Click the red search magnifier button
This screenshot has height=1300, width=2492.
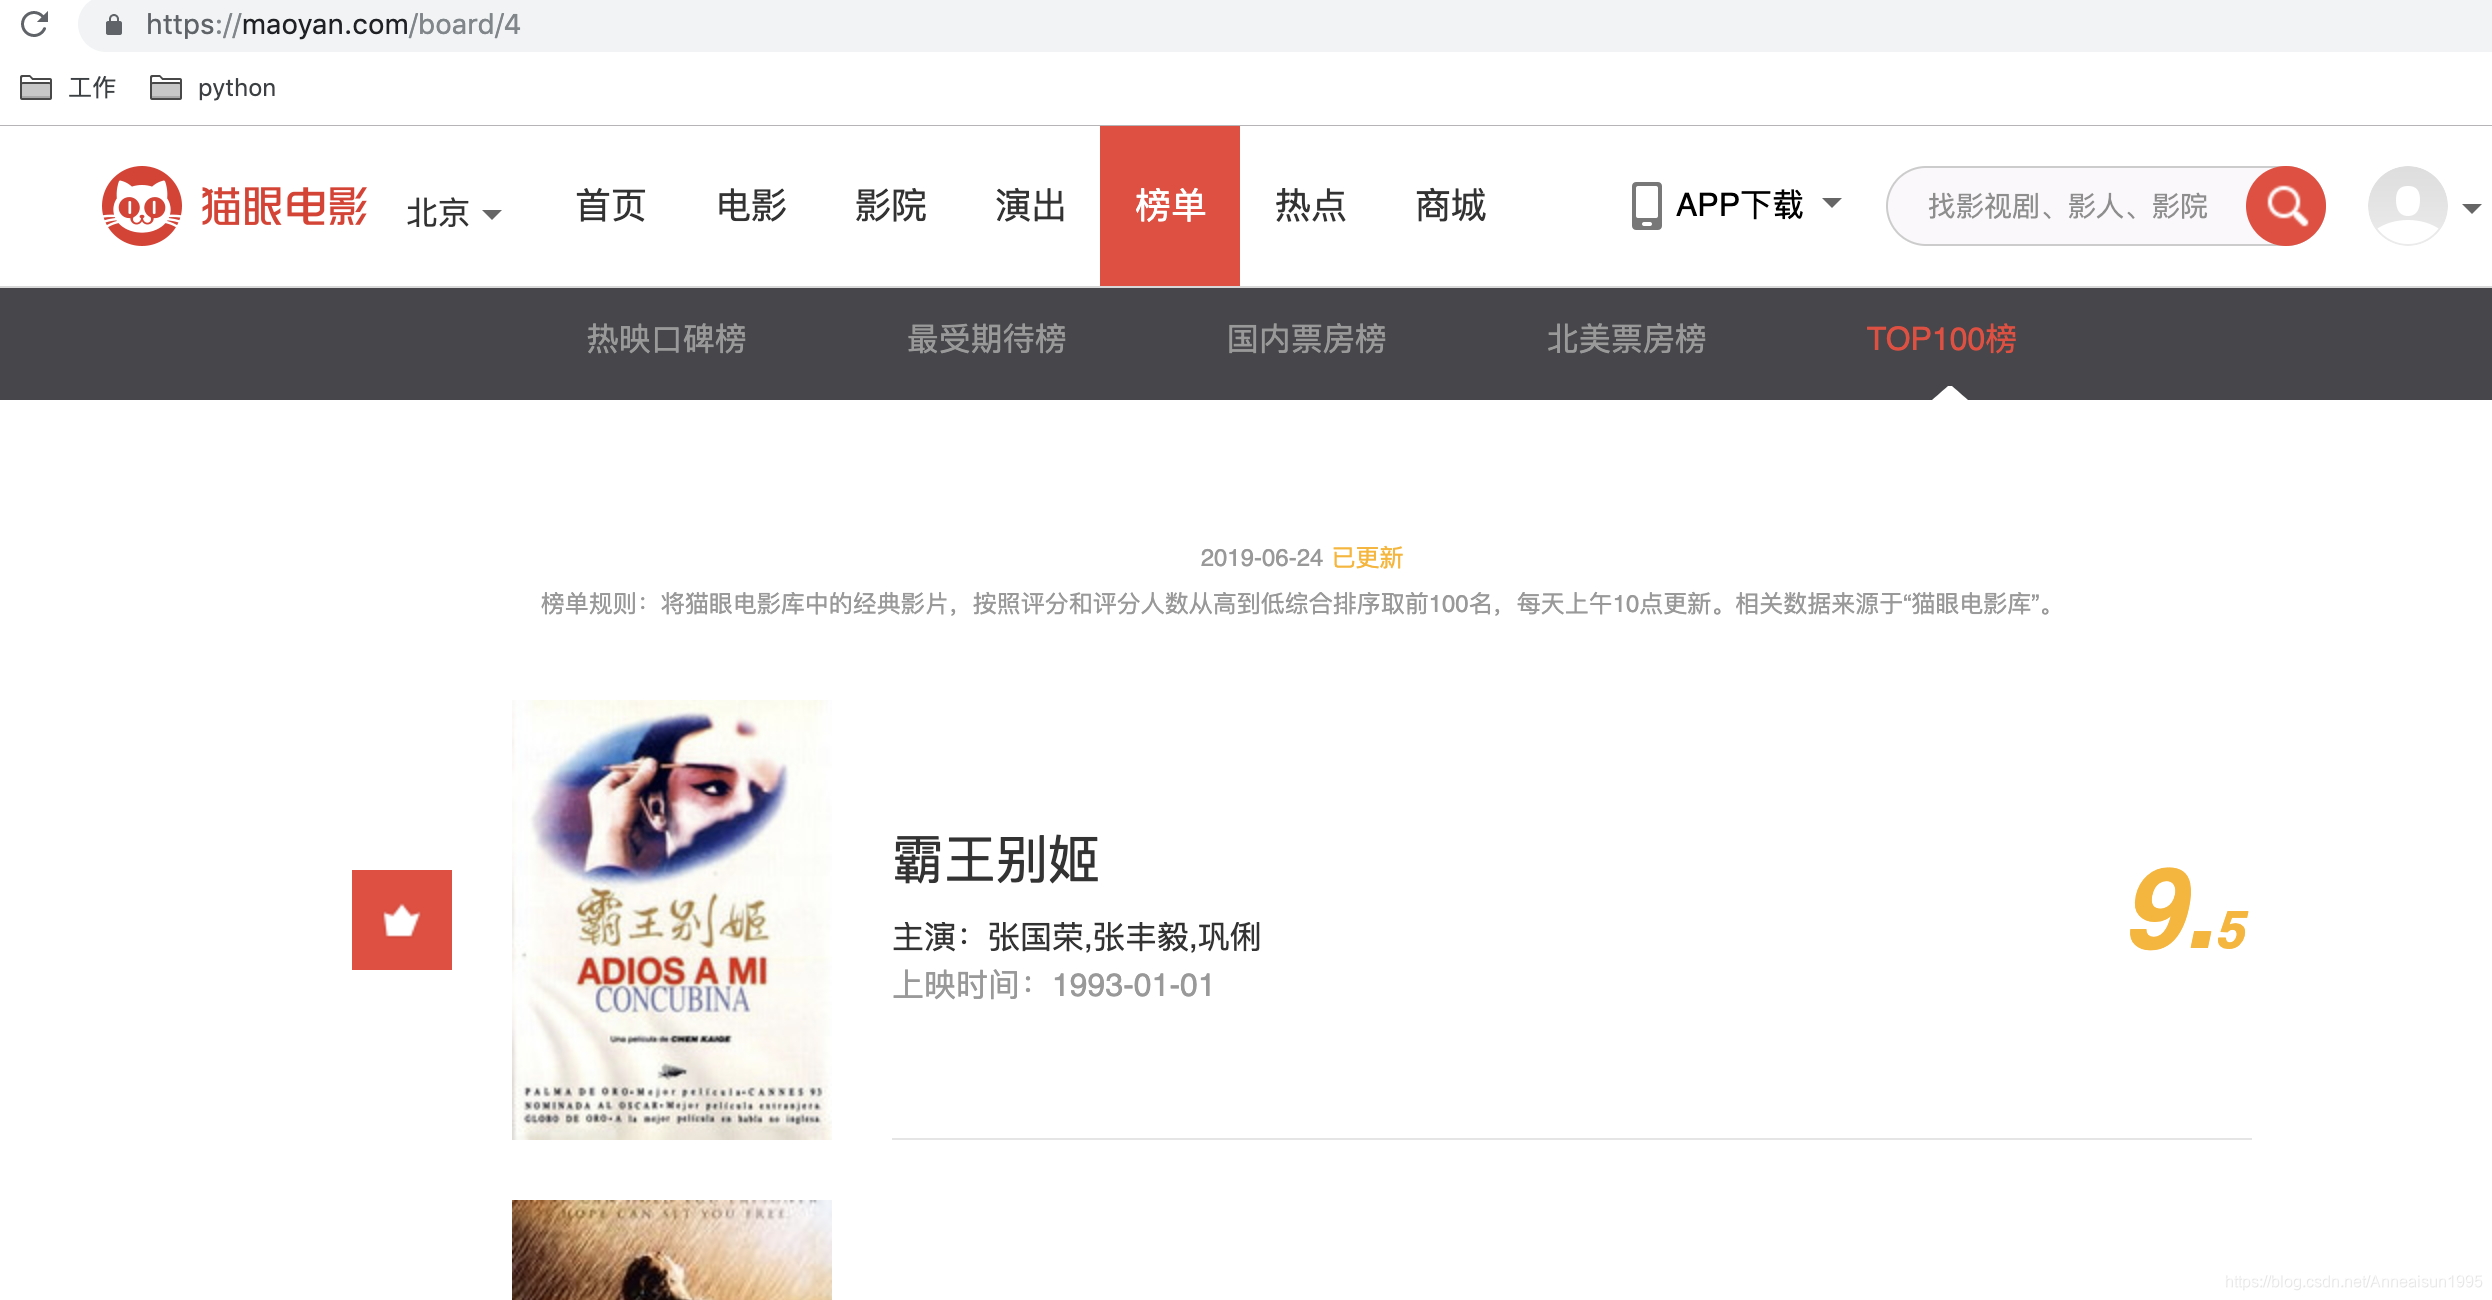point(2285,206)
